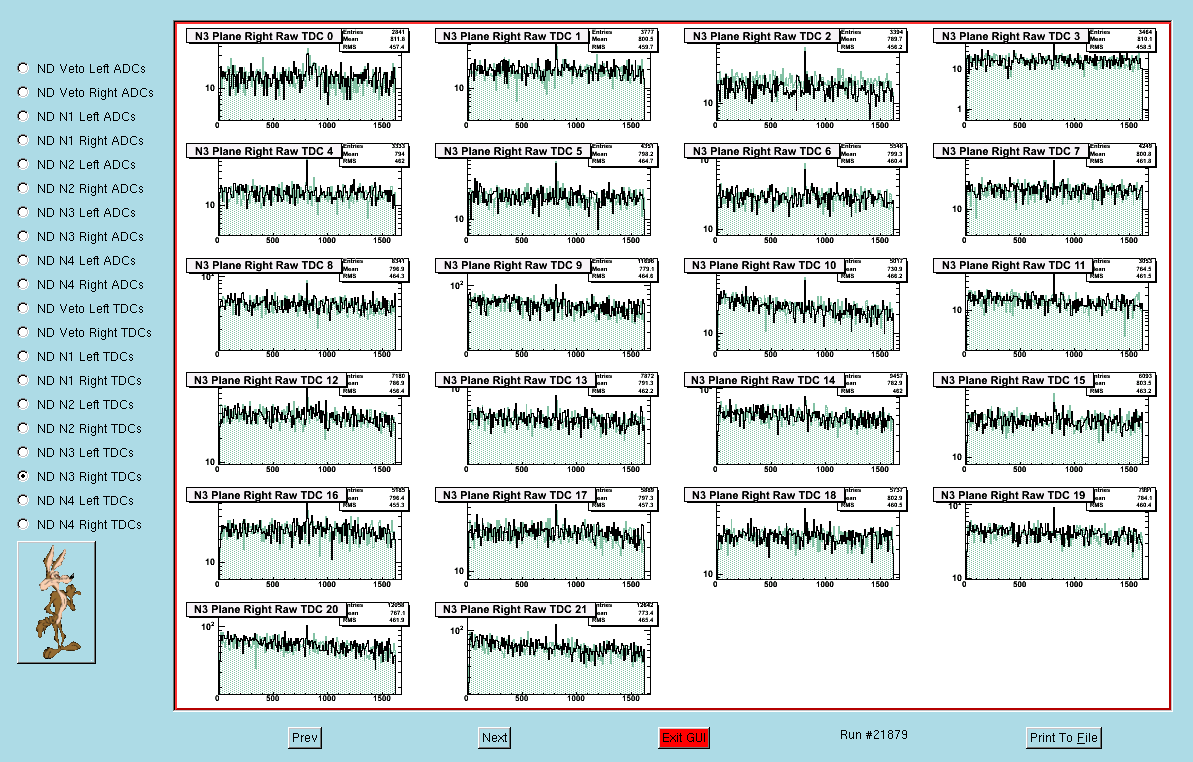Click the Raw TDC 15 plot area
The width and height of the screenshot is (1193, 762).
coord(1055,426)
